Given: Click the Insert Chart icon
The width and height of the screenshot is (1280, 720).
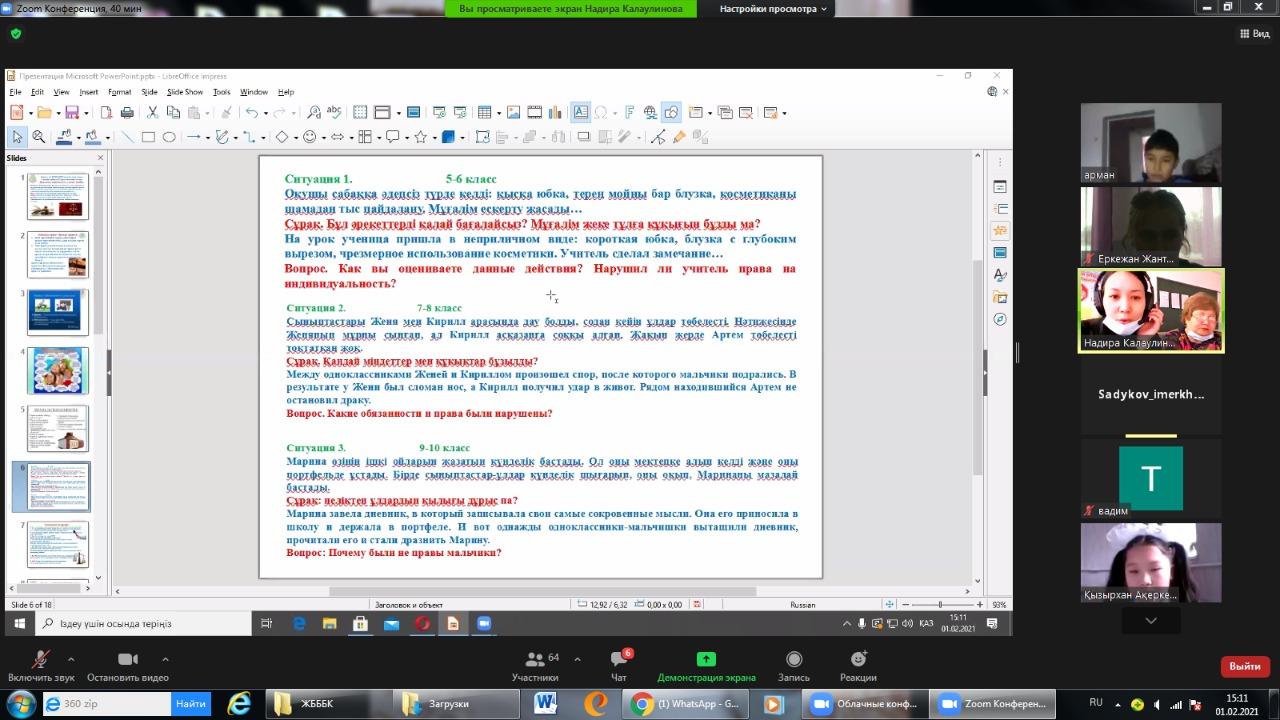Looking at the screenshot, I should 557,113.
